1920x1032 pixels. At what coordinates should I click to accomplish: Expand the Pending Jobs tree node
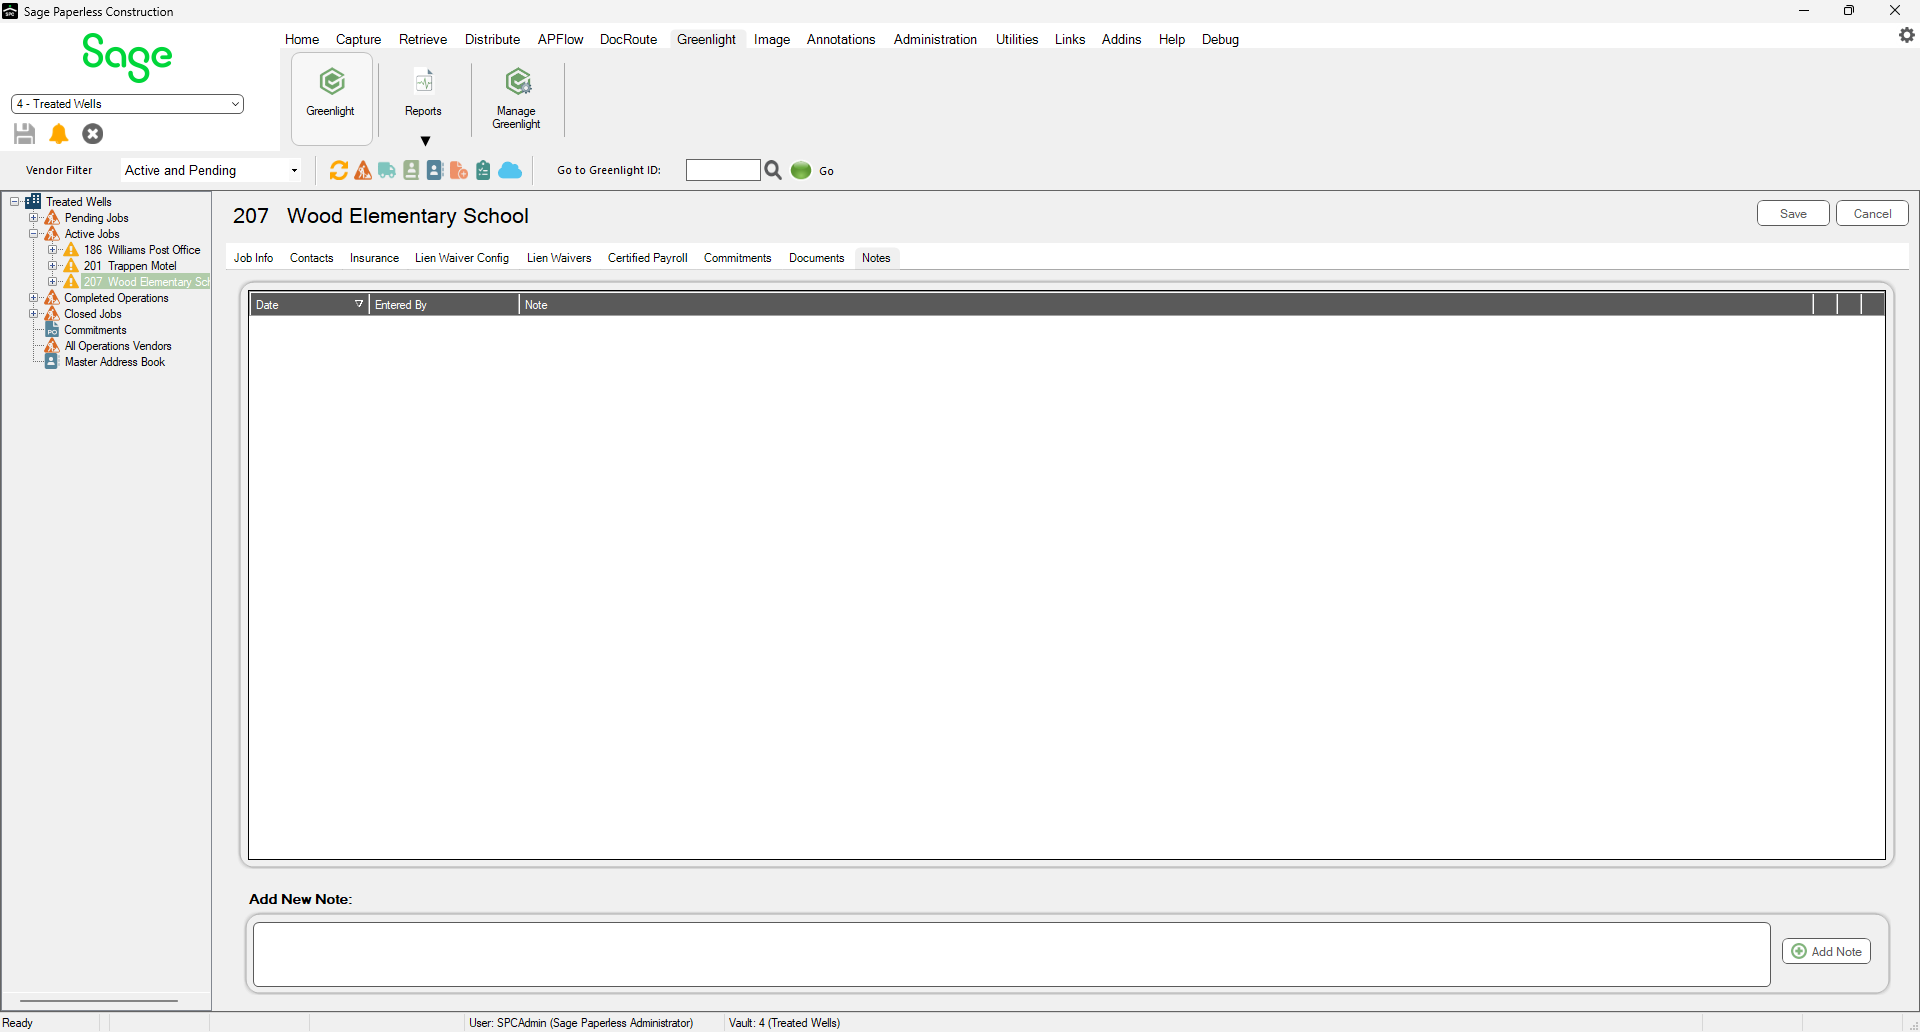click(x=33, y=217)
